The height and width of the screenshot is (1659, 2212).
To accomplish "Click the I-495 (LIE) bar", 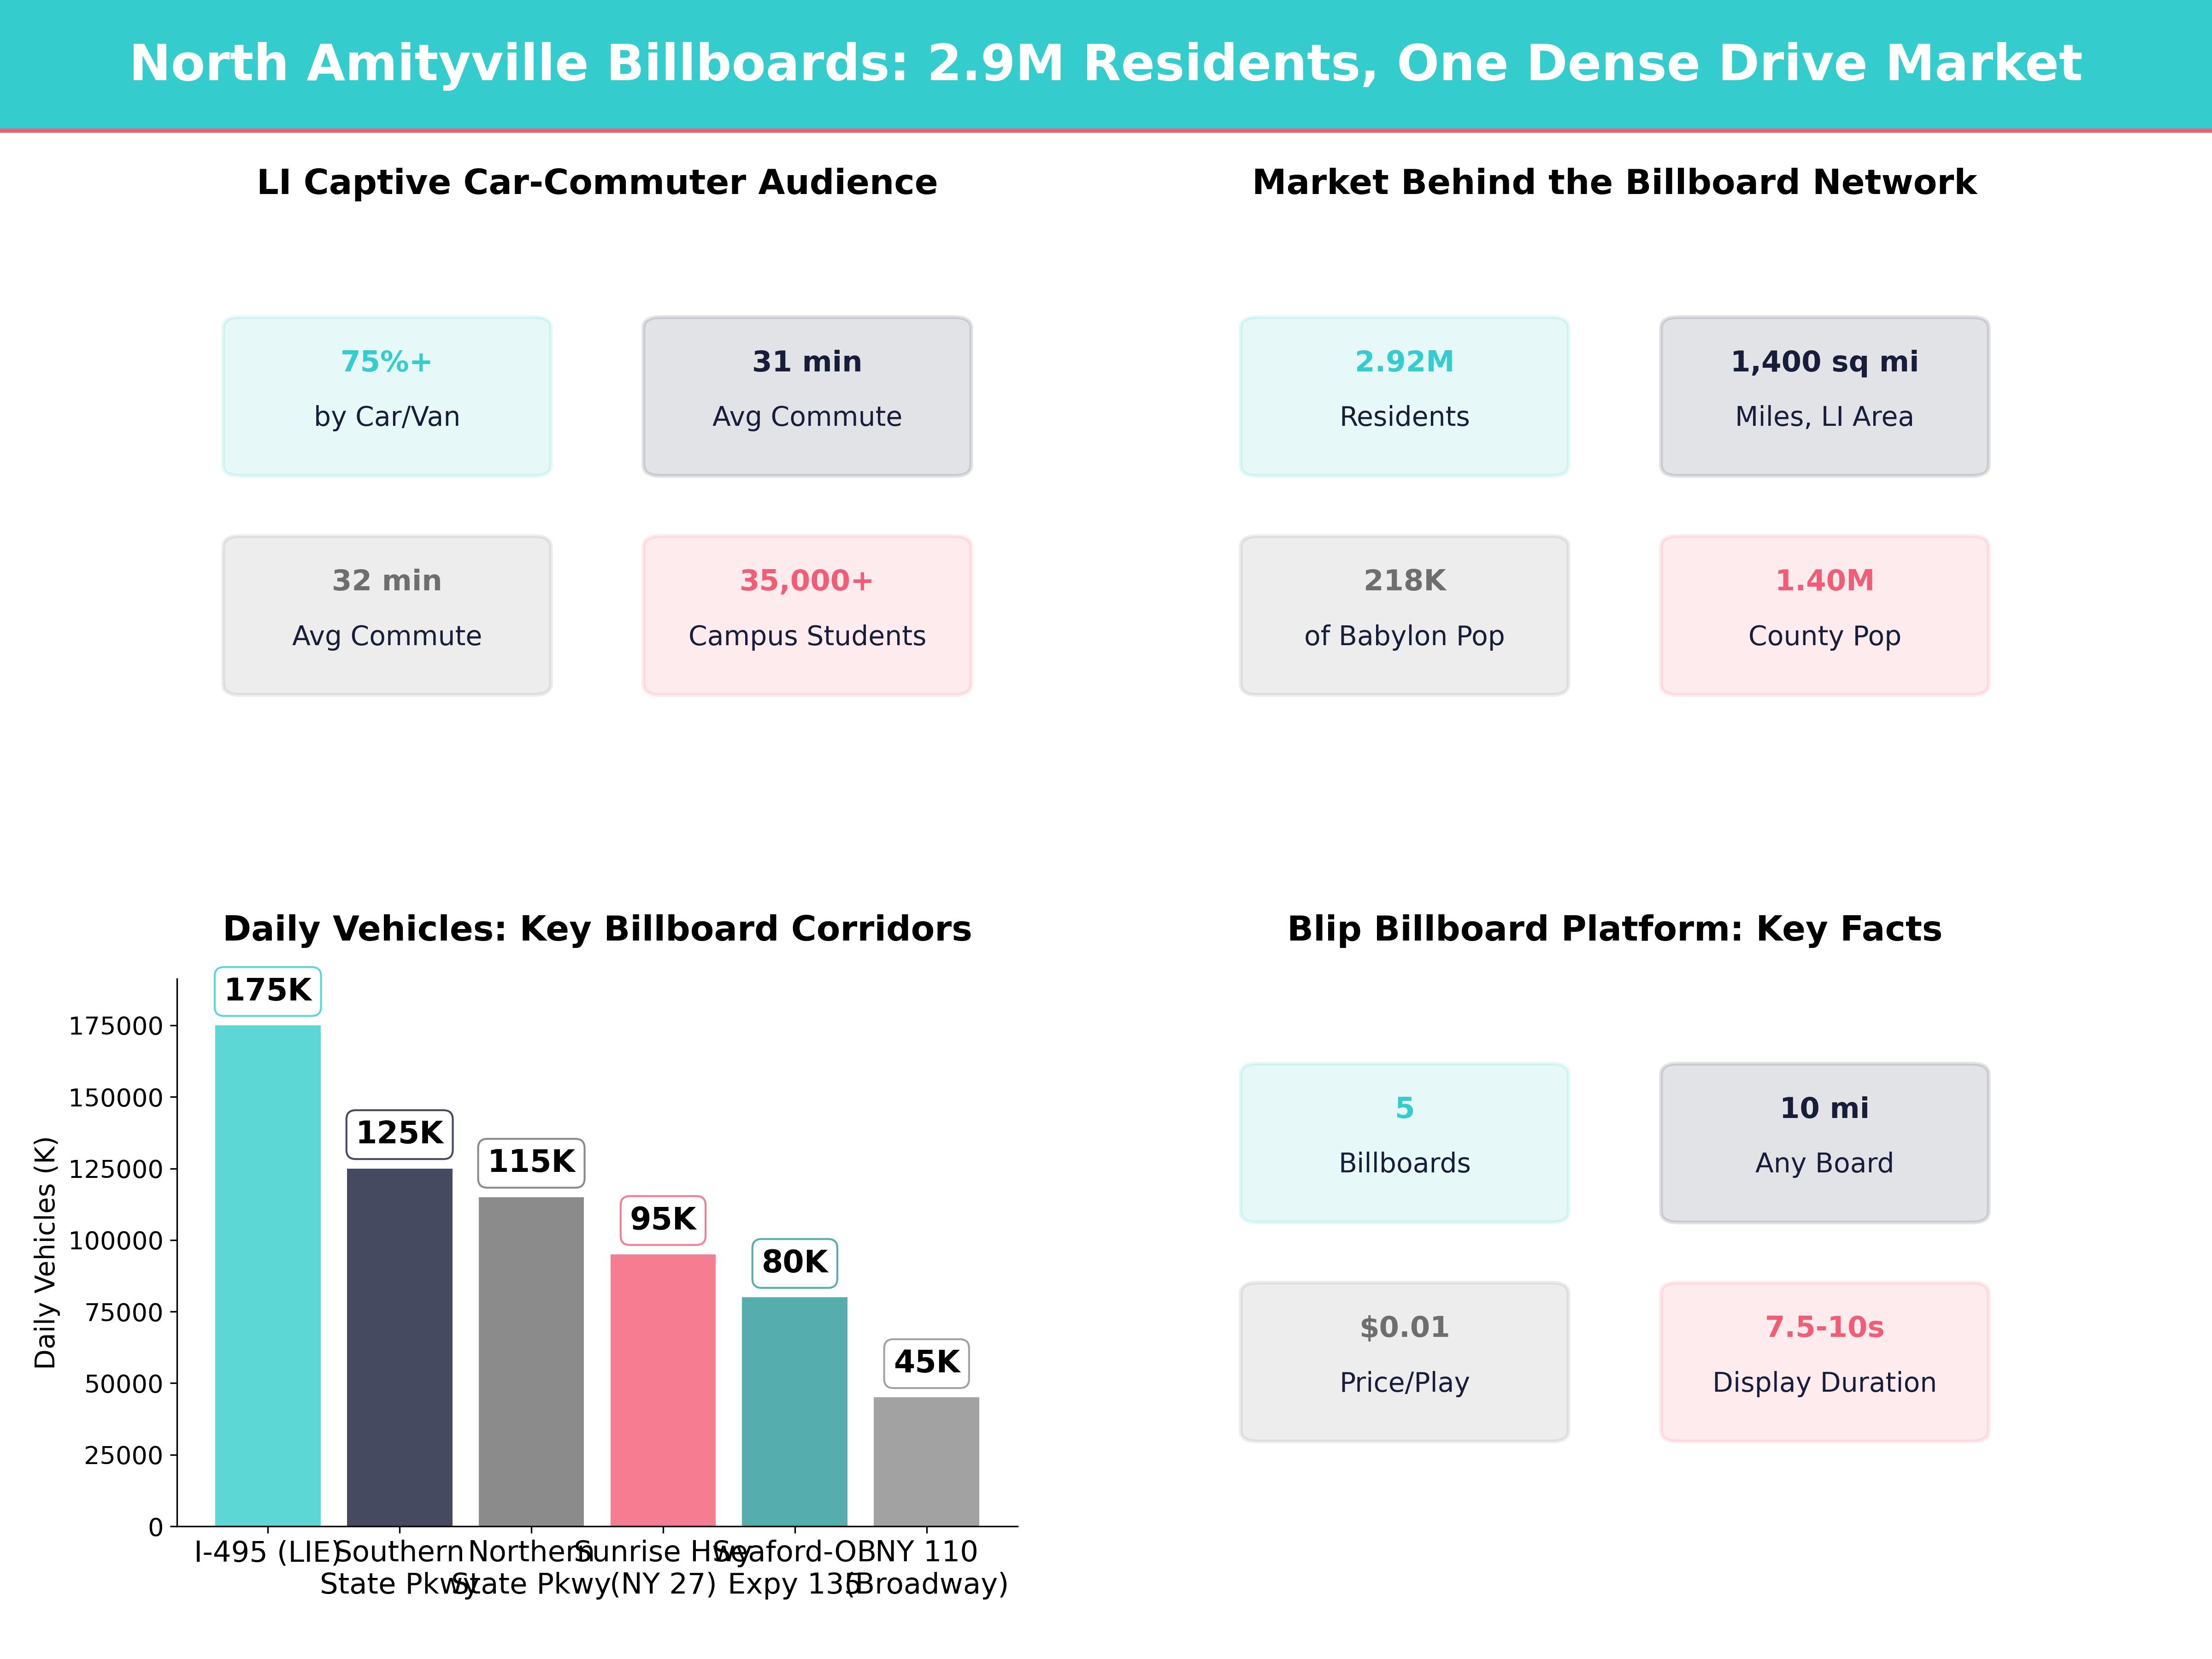I will point(268,1275).
